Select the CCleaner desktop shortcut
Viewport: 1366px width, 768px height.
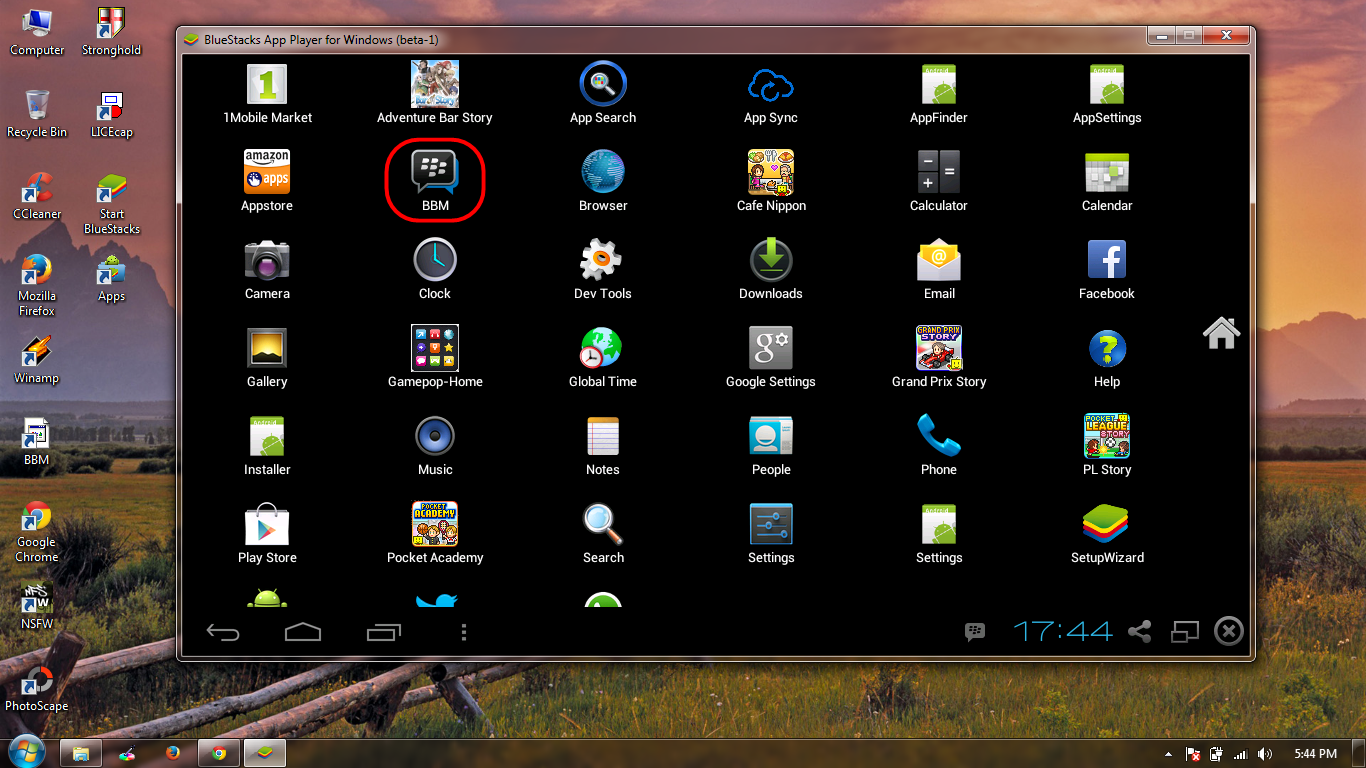[37, 196]
